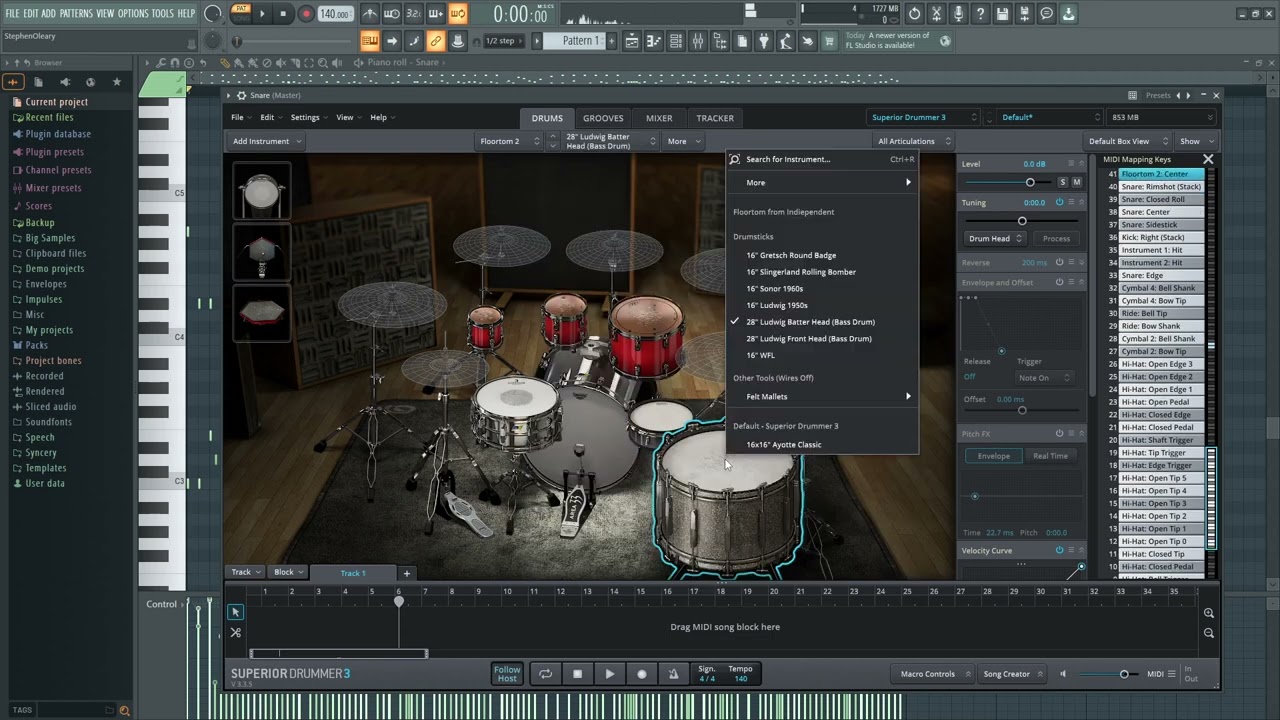Image resolution: width=1280 pixels, height=720 pixels.
Task: Click Search for Instrument field
Action: pyautogui.click(x=822, y=159)
